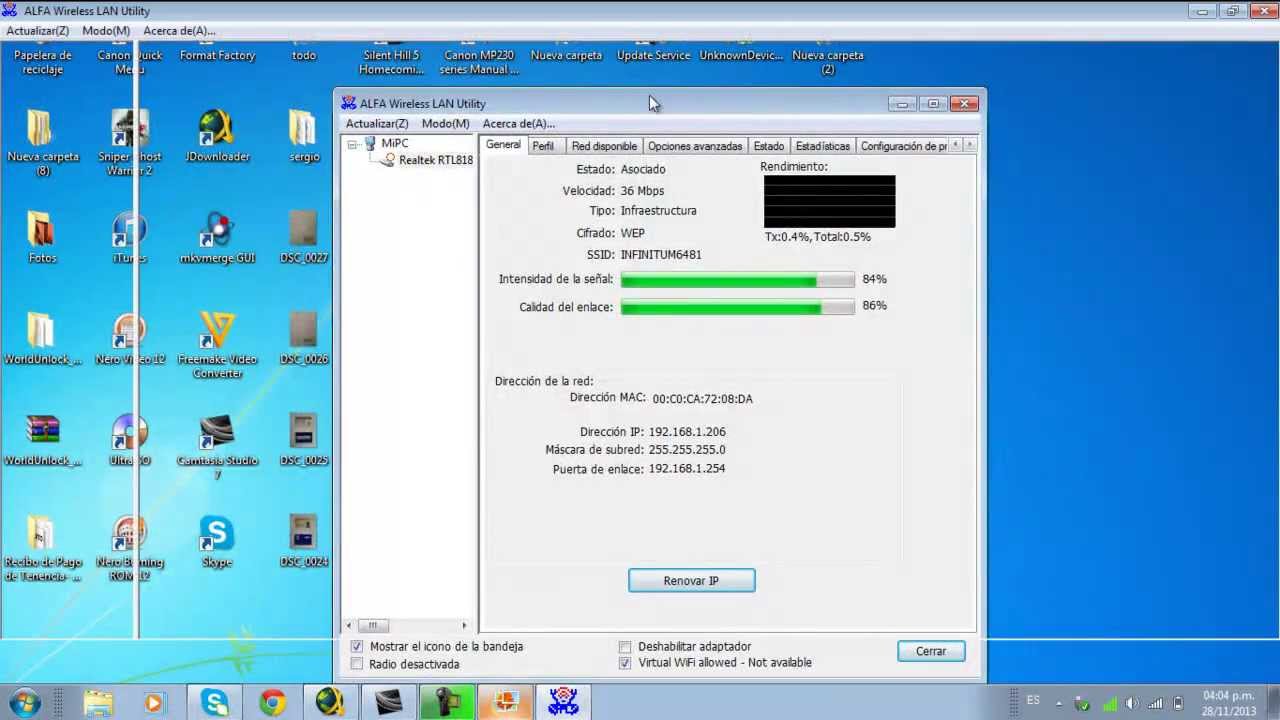
Task: Open the DSC_0026 file icon
Action: pyautogui.click(x=304, y=338)
